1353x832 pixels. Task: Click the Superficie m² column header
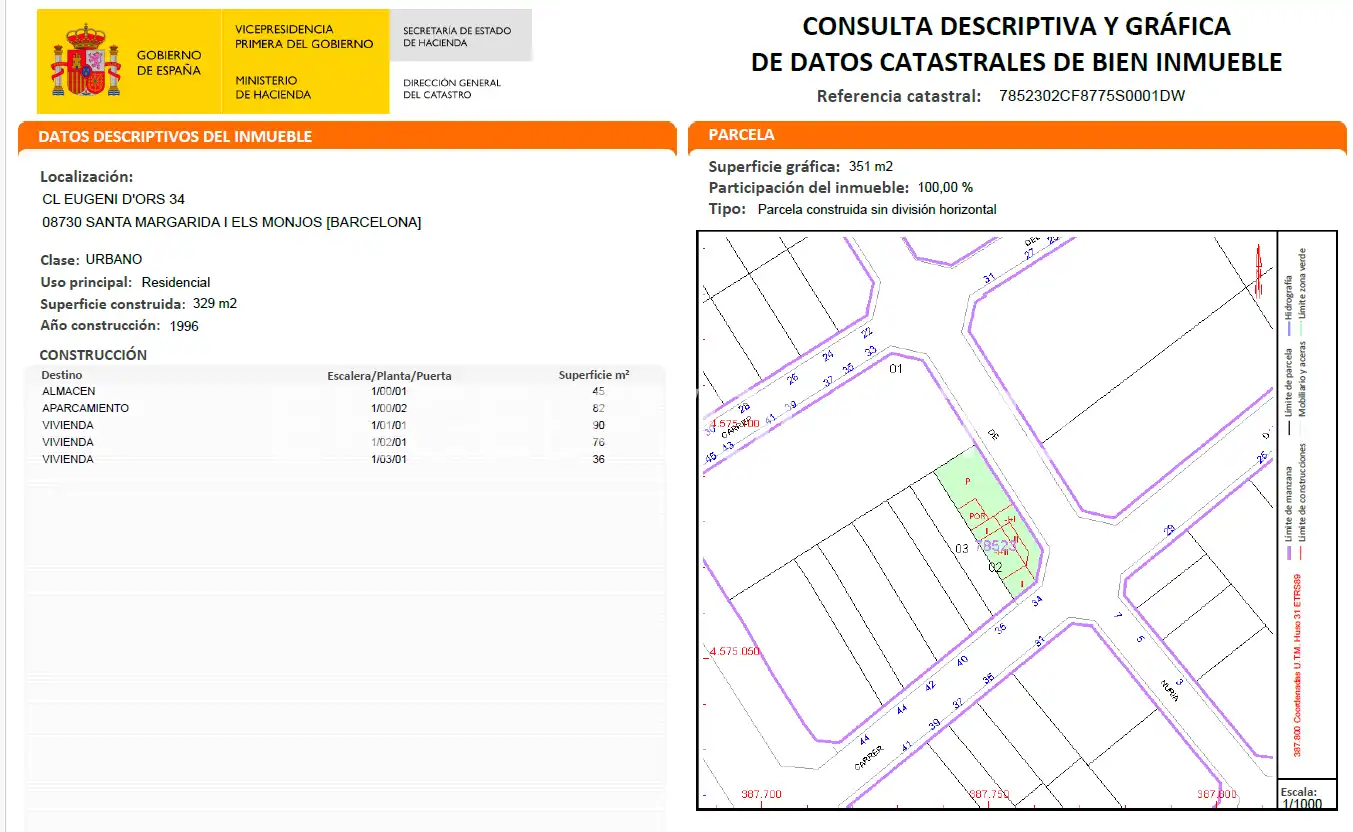tap(593, 375)
